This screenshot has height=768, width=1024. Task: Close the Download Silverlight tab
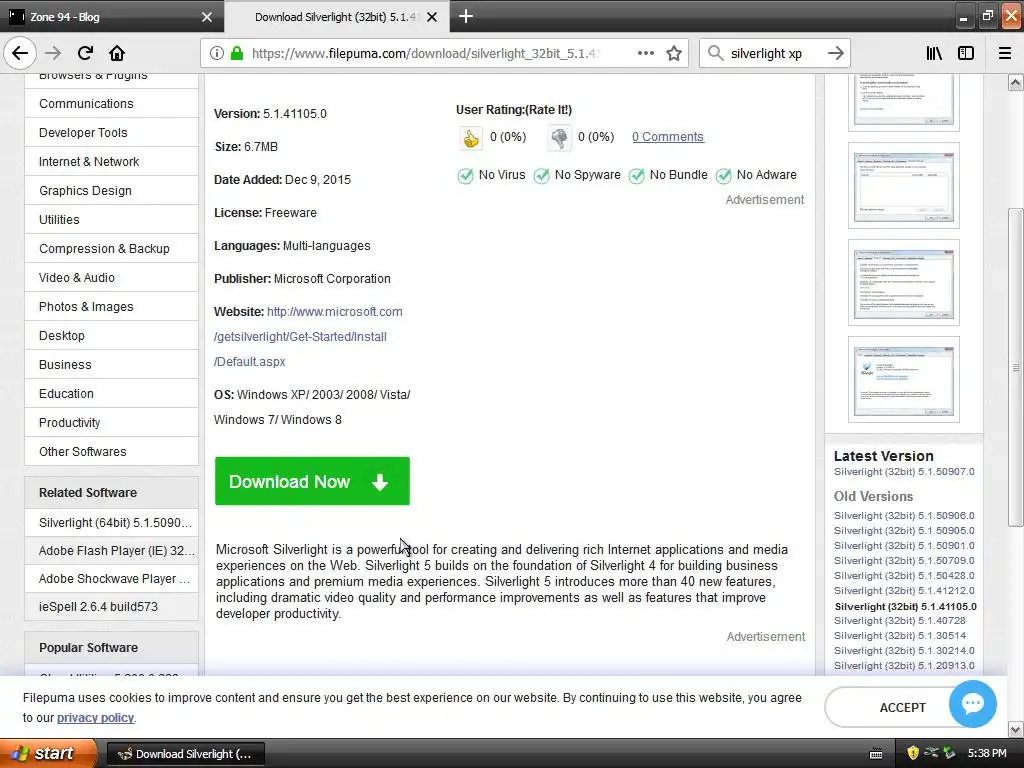point(432,17)
